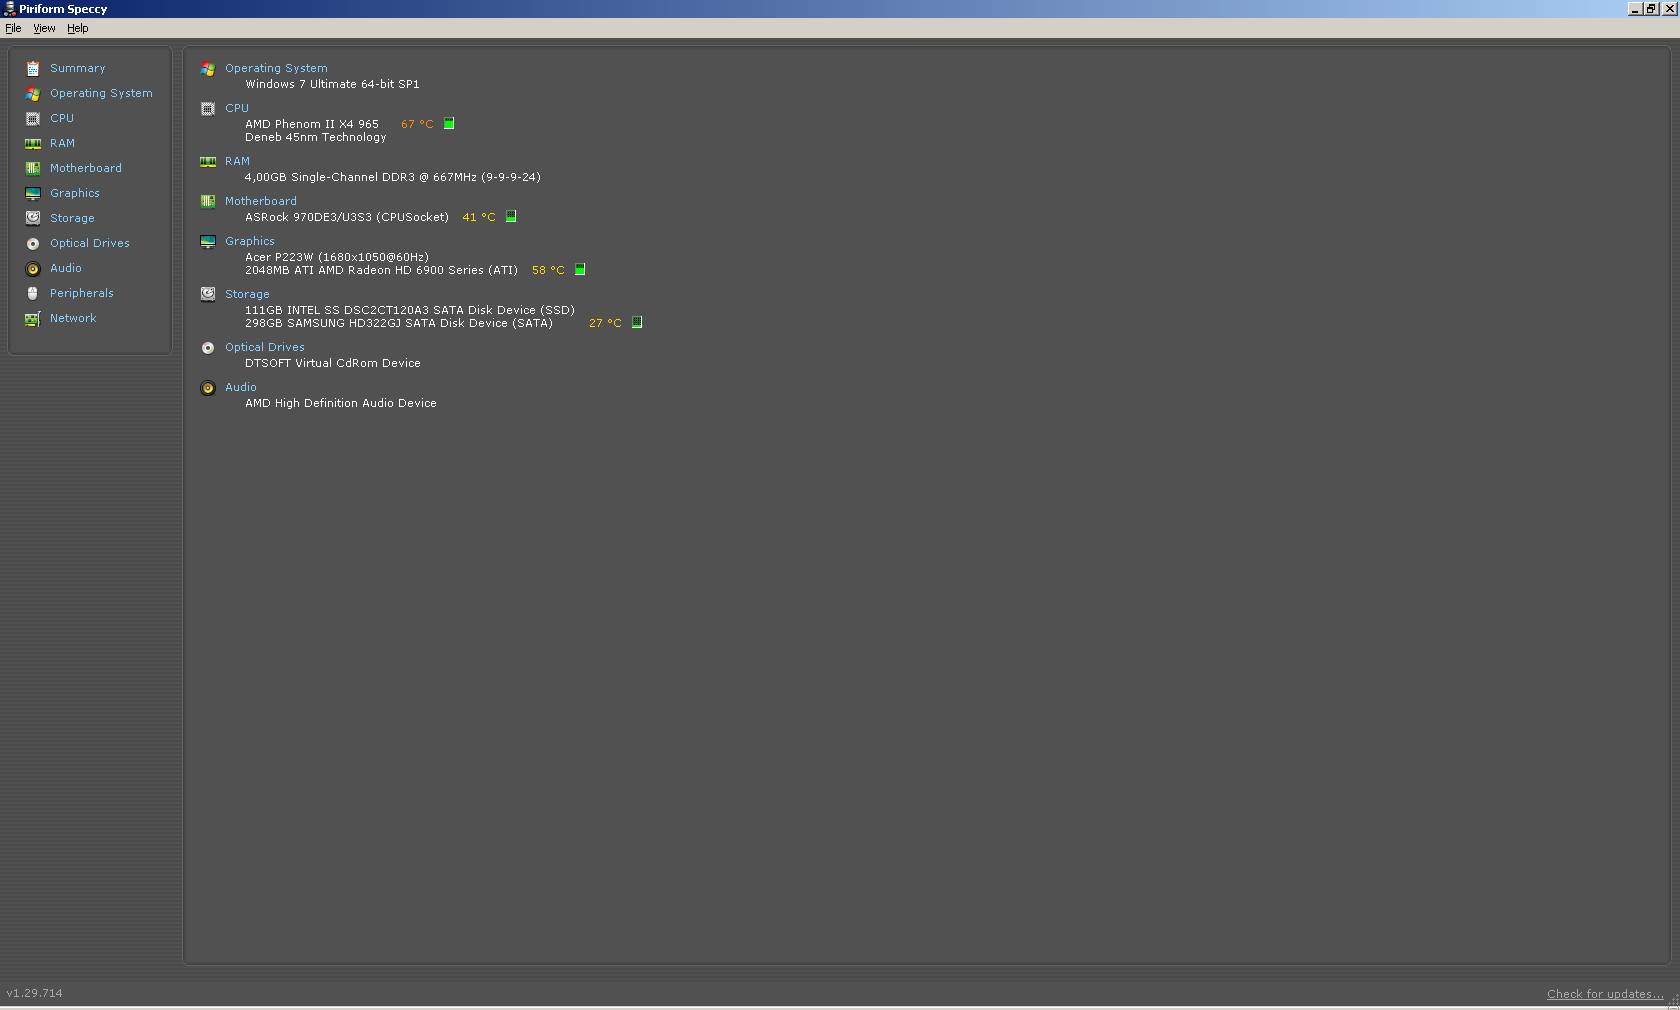This screenshot has height=1010, width=1680.
Task: Click the Summary icon in the sidebar
Action: [x=33, y=69]
